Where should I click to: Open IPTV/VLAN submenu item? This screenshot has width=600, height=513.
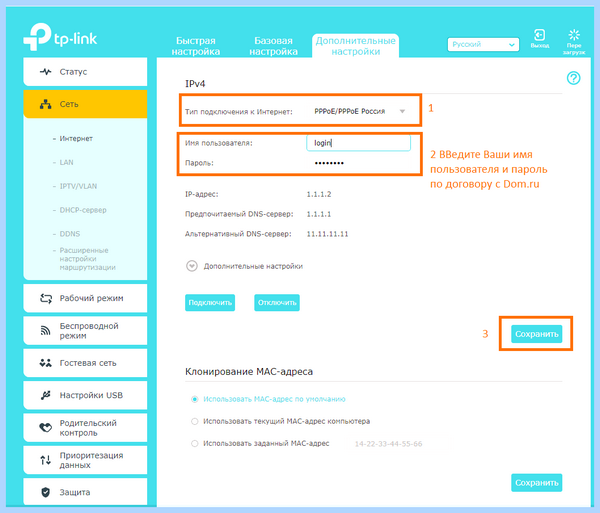(78, 186)
